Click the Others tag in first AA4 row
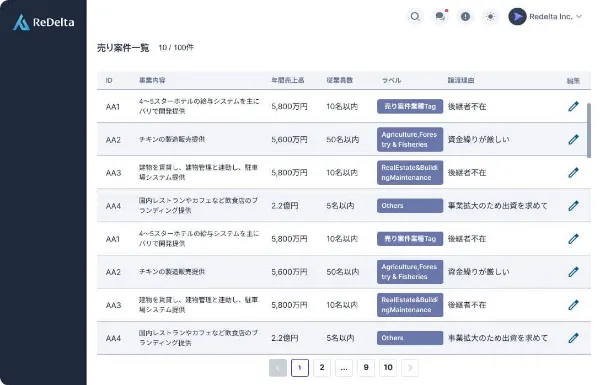 (x=410, y=206)
